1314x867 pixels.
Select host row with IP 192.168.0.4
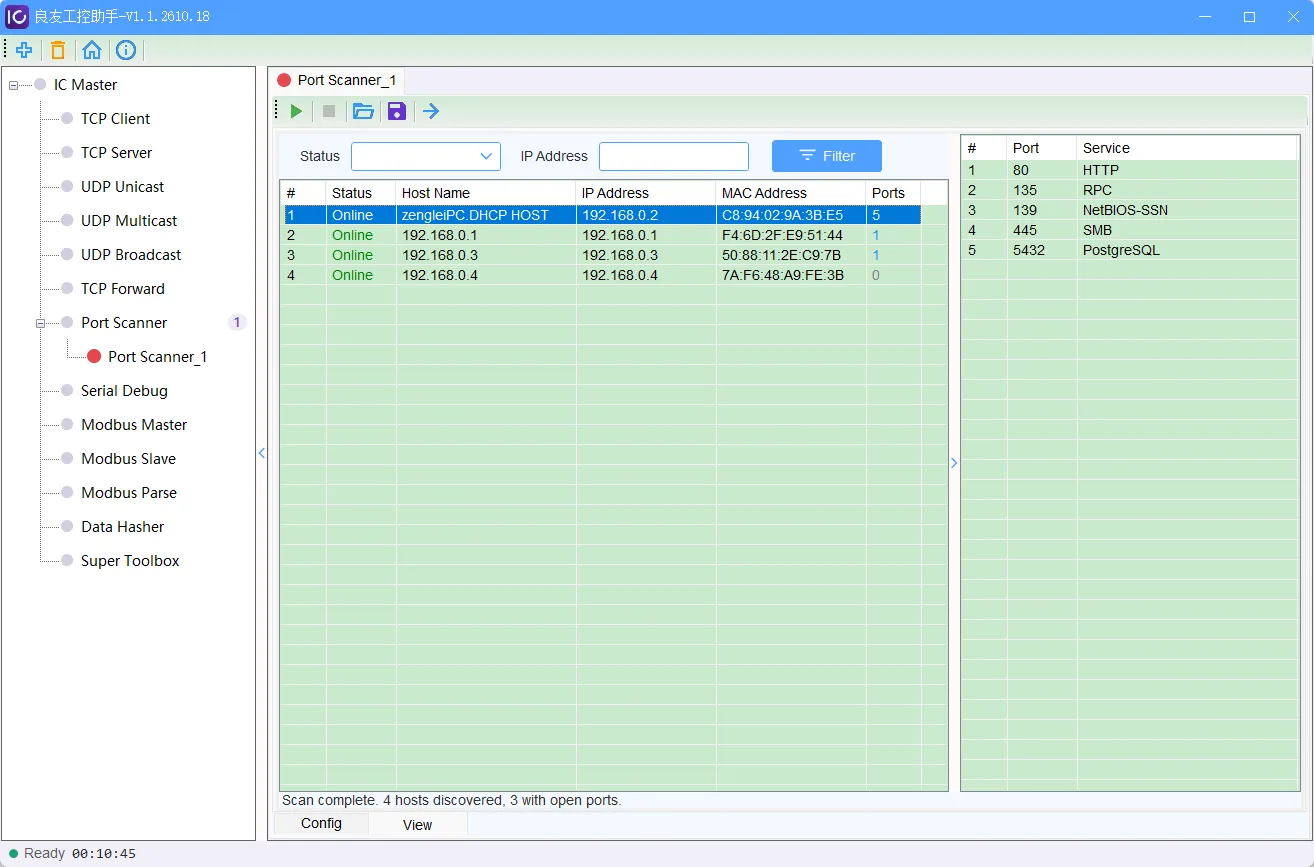click(x=601, y=275)
